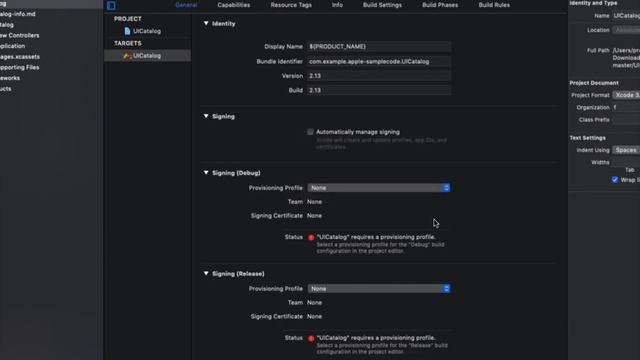The width and height of the screenshot is (640, 360).
Task: Select the Products group in navigator
Action: click(6, 89)
